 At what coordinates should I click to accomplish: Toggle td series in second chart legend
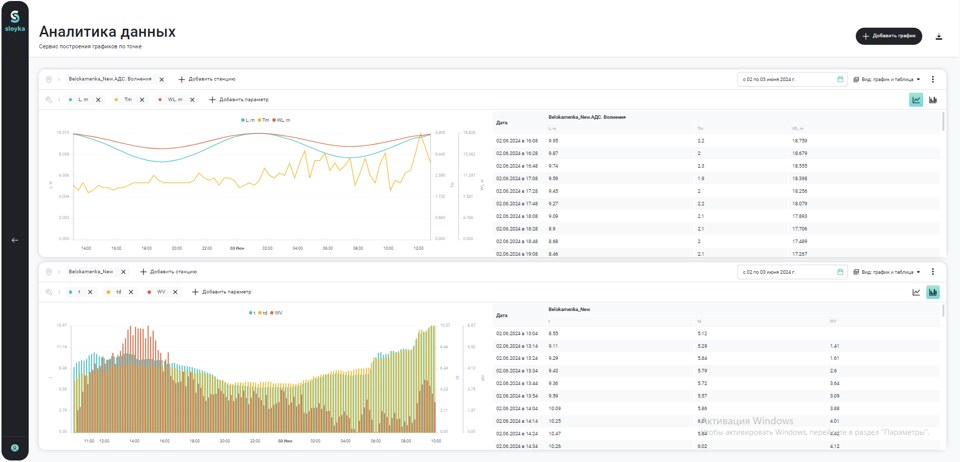[263, 313]
